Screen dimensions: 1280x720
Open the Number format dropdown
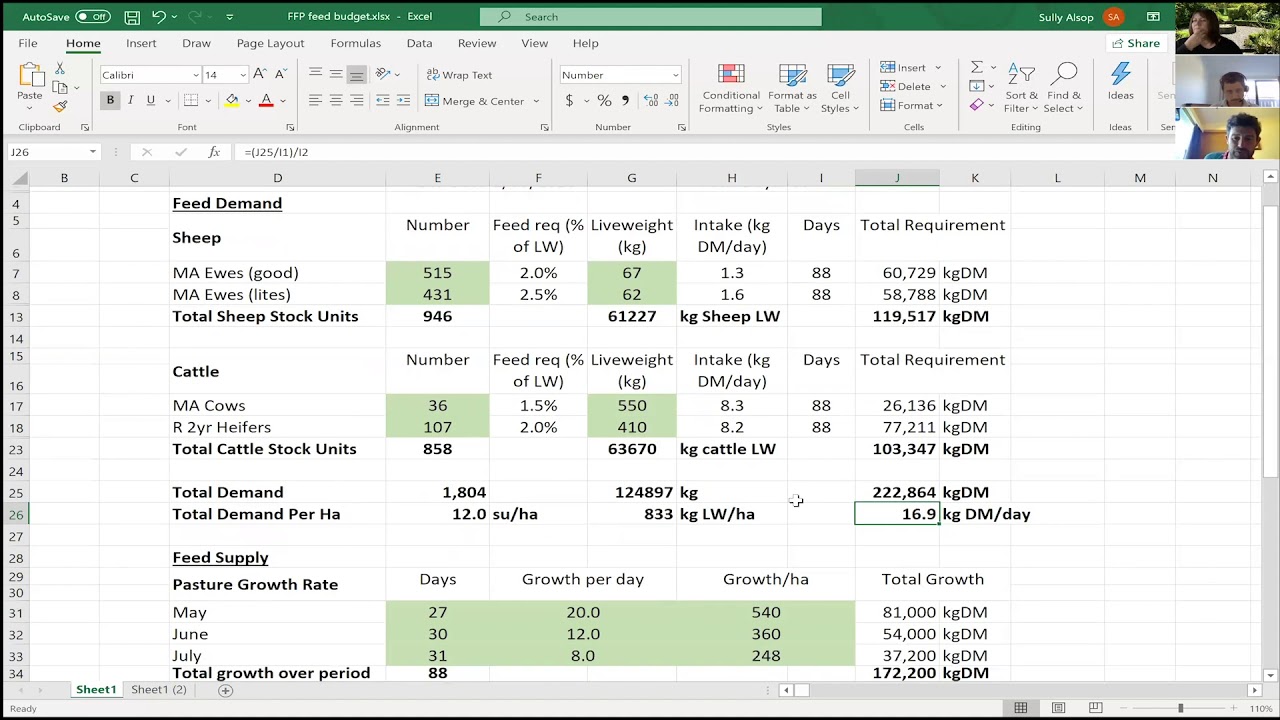675,75
